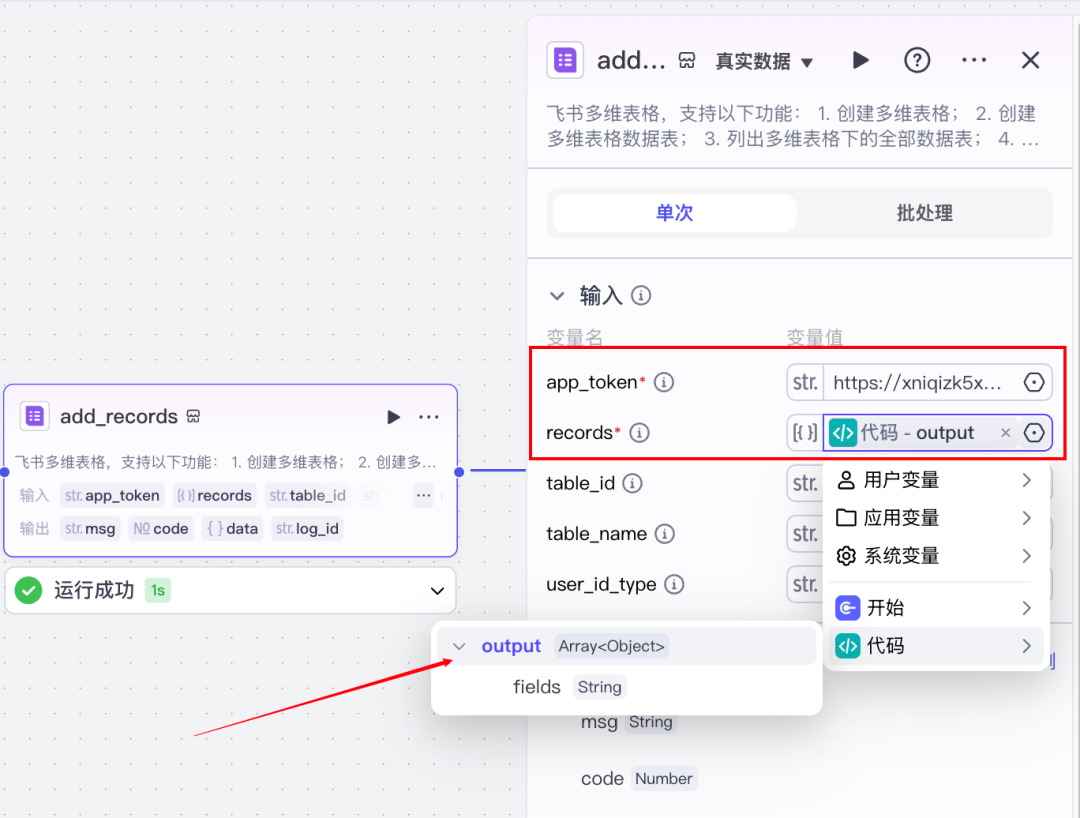1080x818 pixels.
Task: Click plugin badge icon on add_records canvas node
Action: (194, 417)
